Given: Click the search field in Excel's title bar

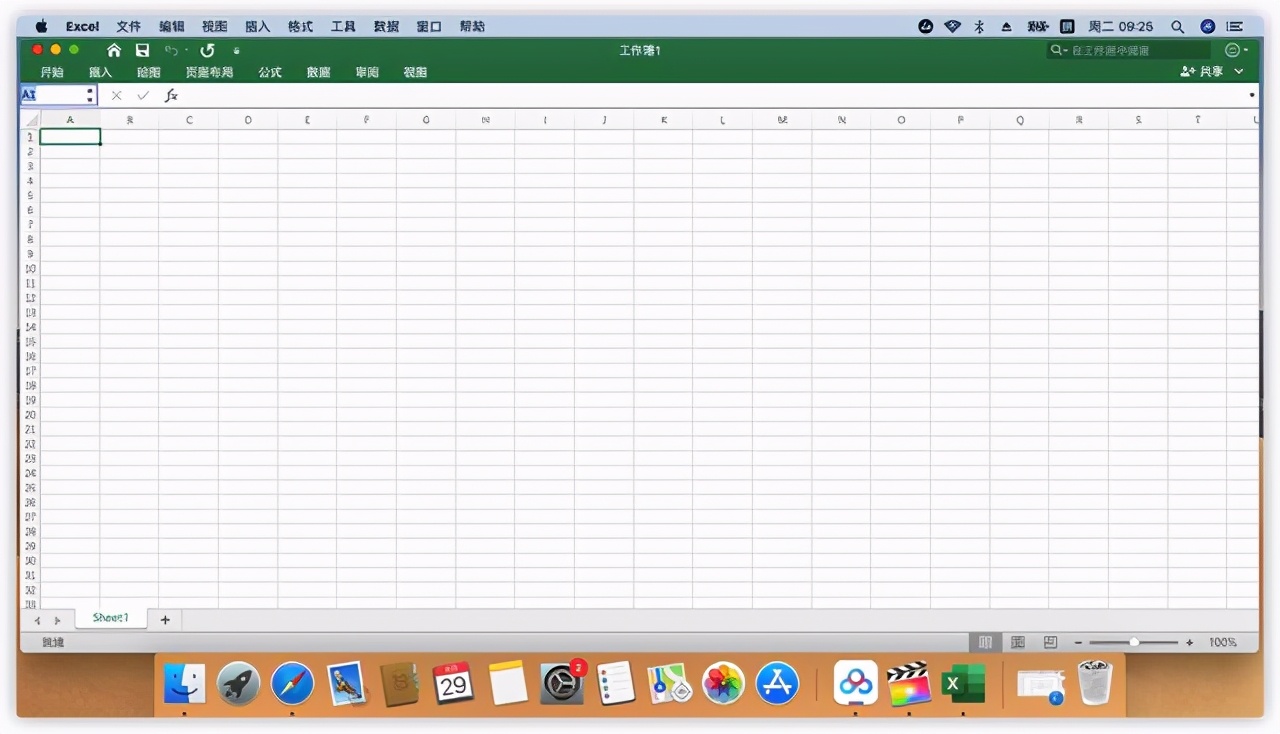Looking at the screenshot, I should click(1128, 50).
